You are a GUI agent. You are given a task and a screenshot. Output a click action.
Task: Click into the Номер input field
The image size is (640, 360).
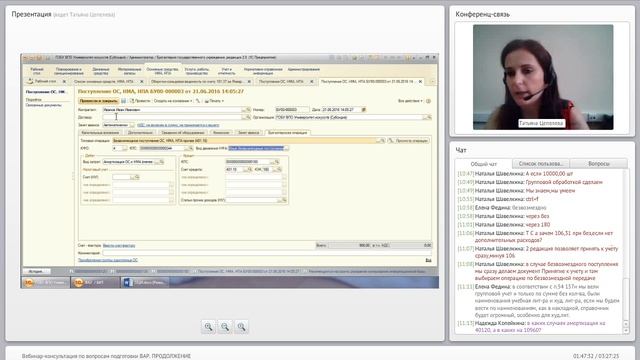(291, 109)
